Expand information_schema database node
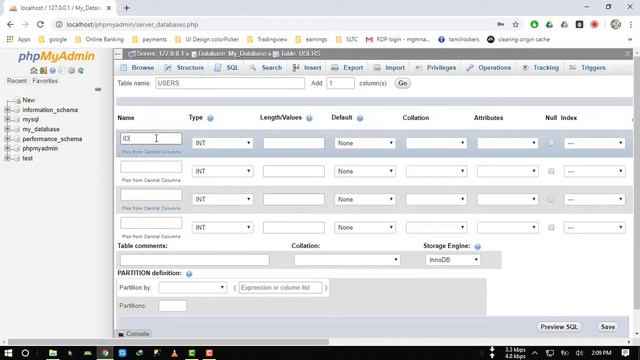Image resolution: width=640 pixels, height=360 pixels. click(x=7, y=110)
